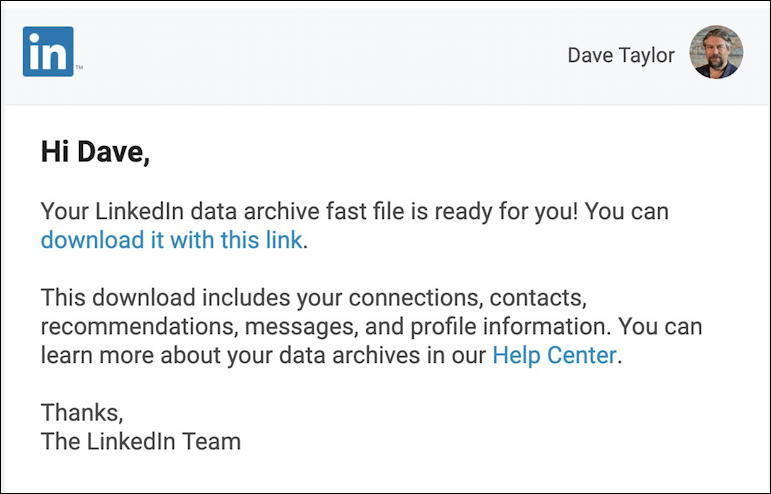The image size is (771, 494).
Task: Visit the Help Center link
Action: click(554, 355)
